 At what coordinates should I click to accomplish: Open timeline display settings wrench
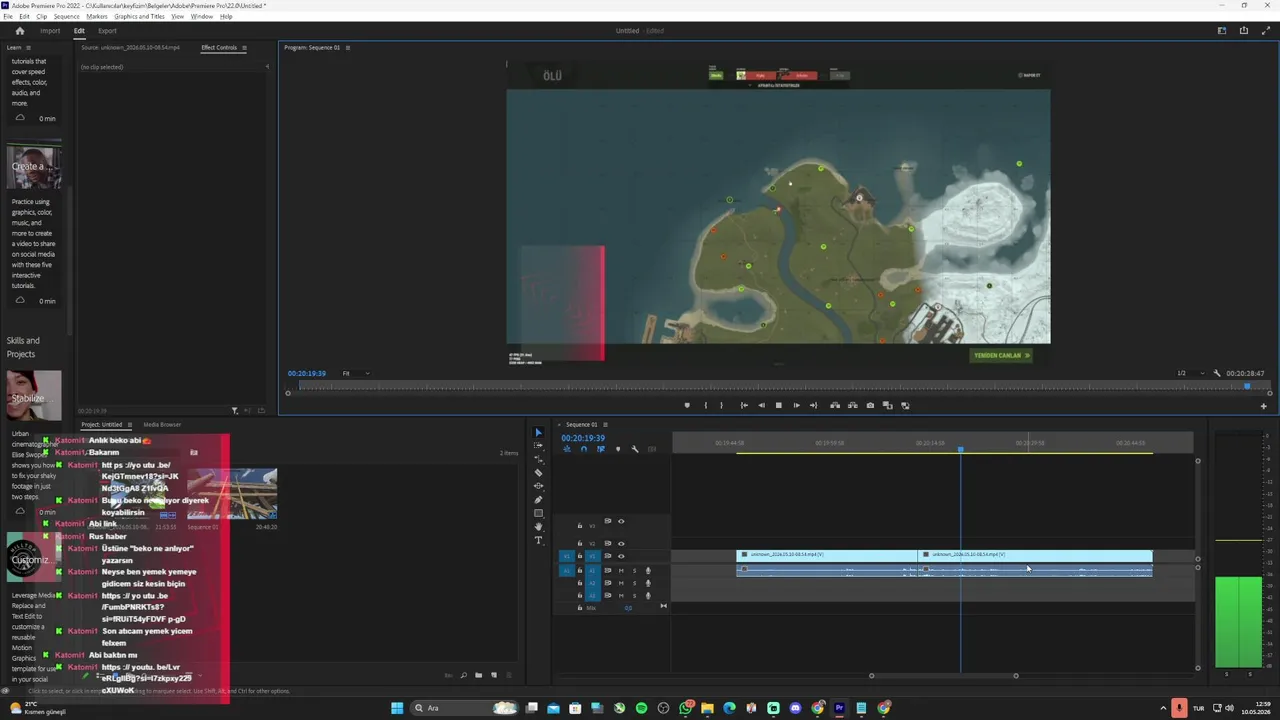(x=634, y=449)
